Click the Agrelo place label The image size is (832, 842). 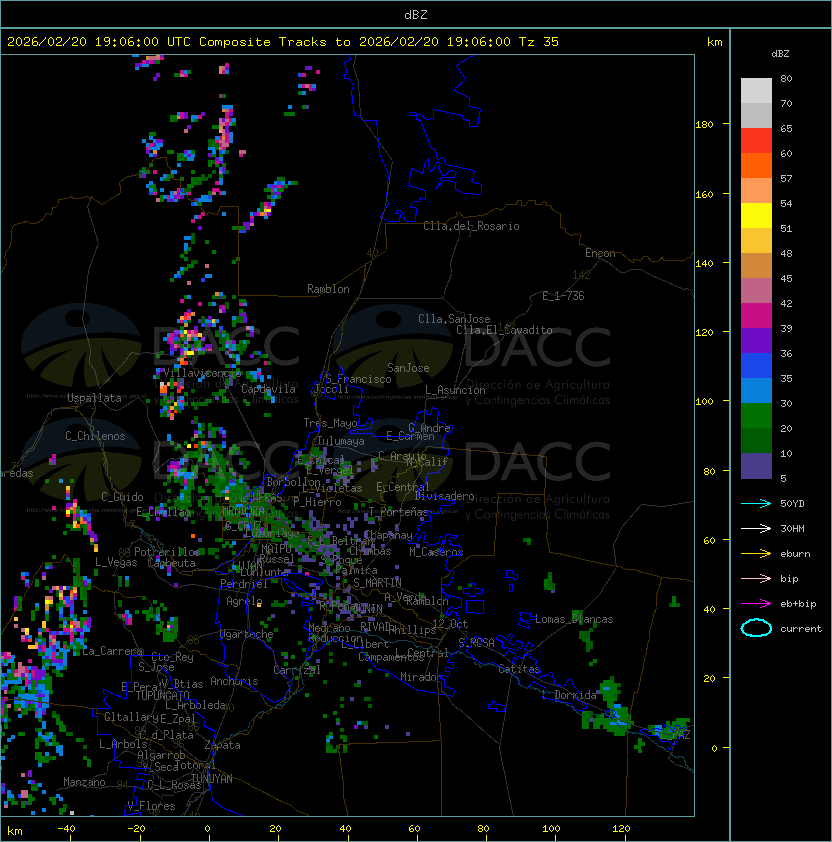244,601
